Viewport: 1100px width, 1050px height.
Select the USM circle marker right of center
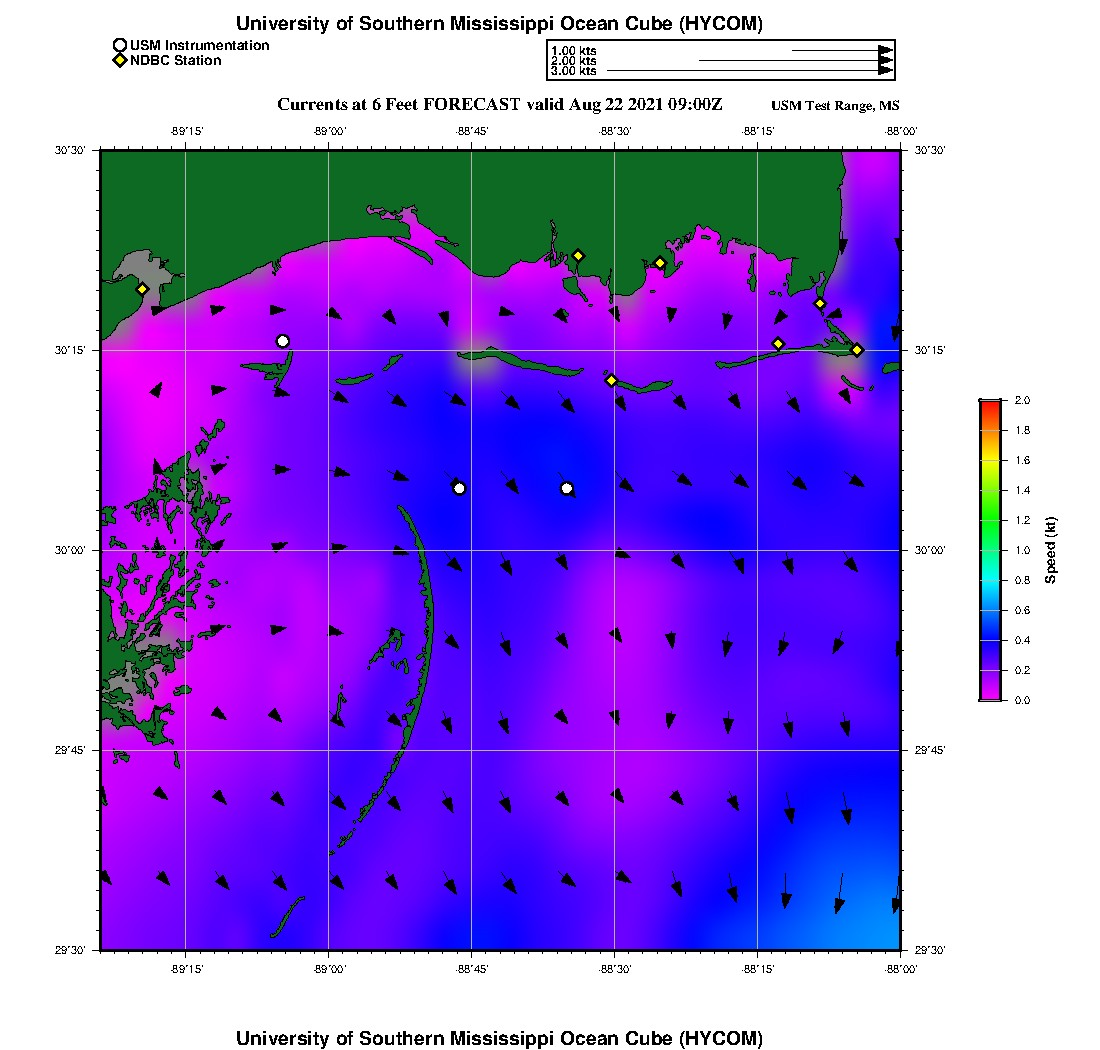click(567, 488)
